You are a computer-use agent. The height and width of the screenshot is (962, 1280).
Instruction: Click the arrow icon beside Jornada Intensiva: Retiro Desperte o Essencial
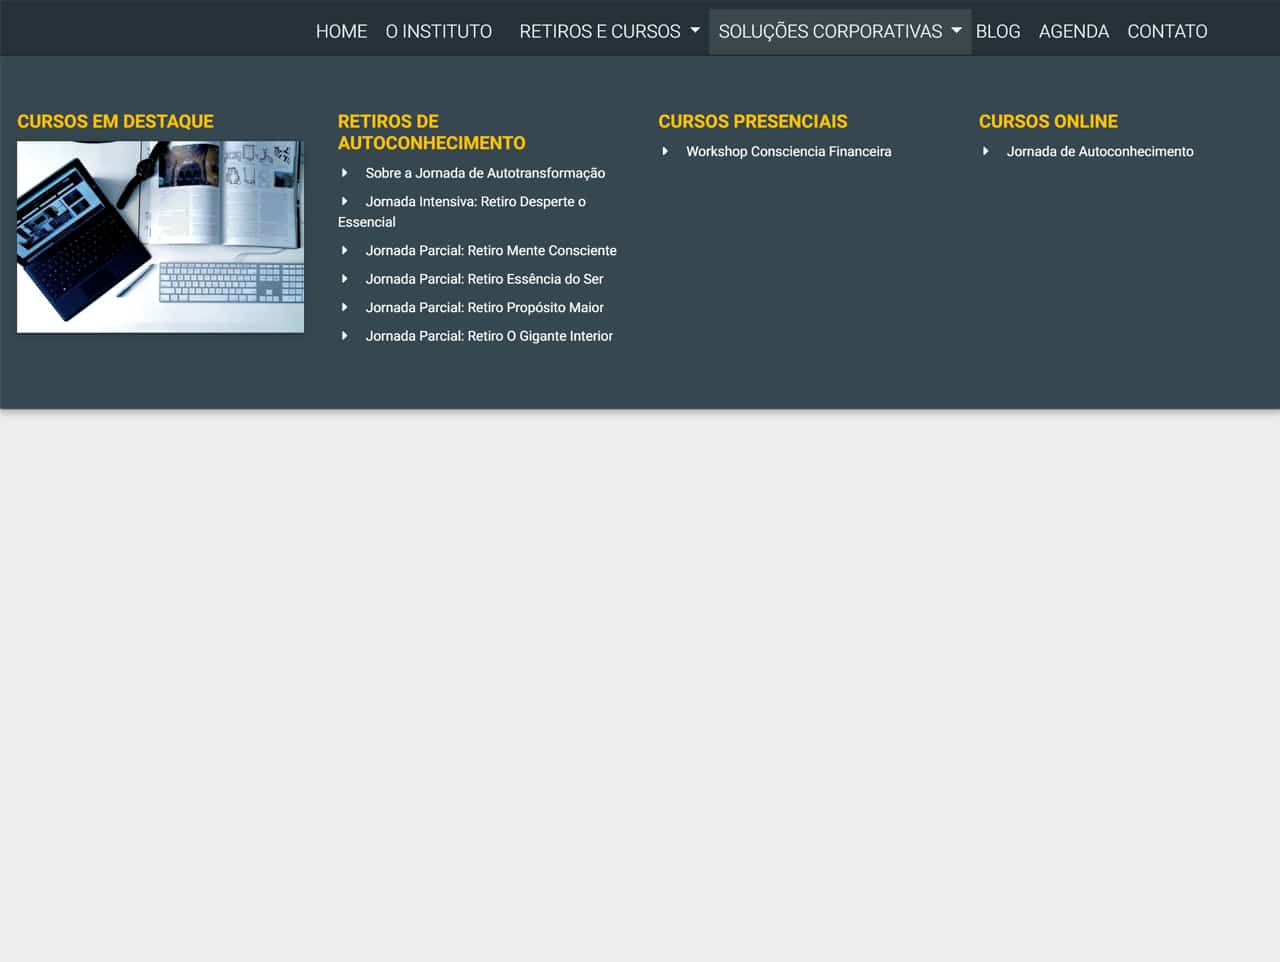point(346,201)
